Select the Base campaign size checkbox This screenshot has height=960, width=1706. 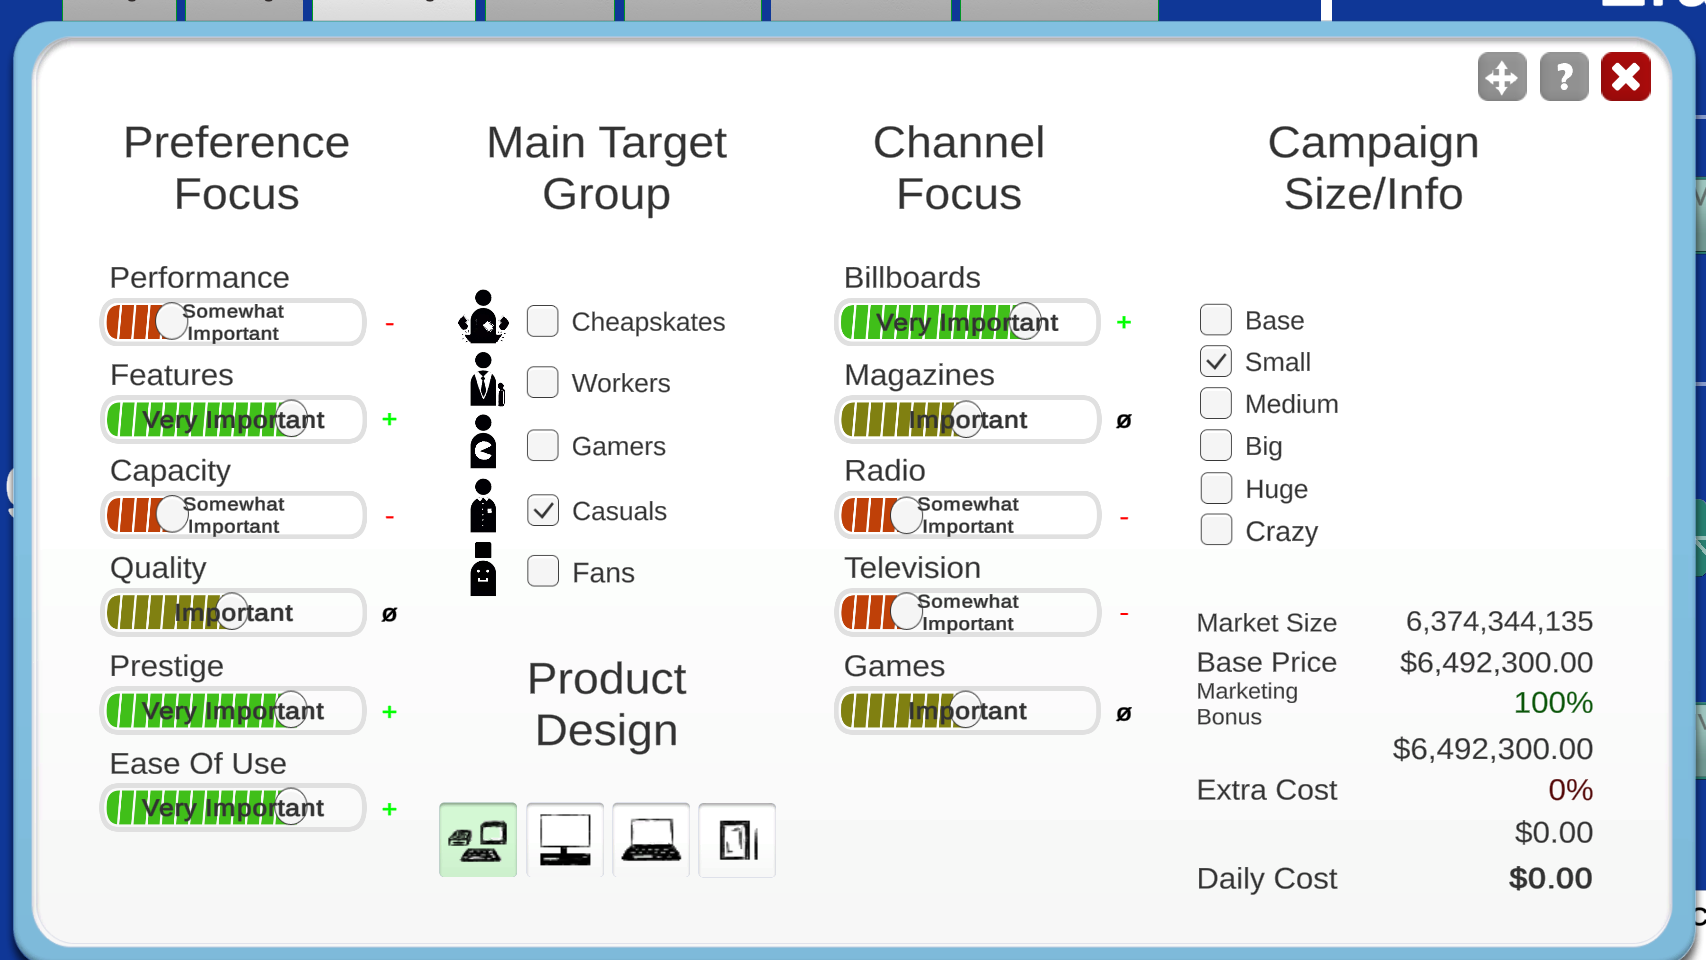(x=1216, y=320)
